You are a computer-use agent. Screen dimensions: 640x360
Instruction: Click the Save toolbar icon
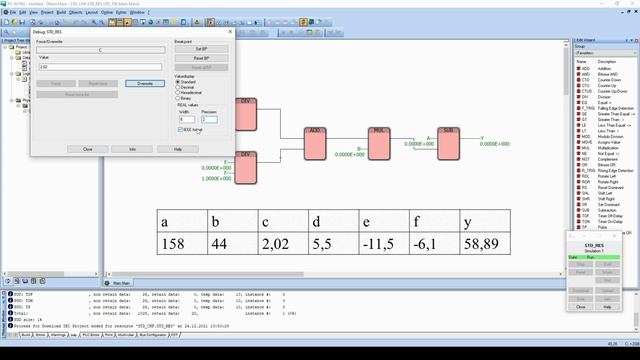22,22
